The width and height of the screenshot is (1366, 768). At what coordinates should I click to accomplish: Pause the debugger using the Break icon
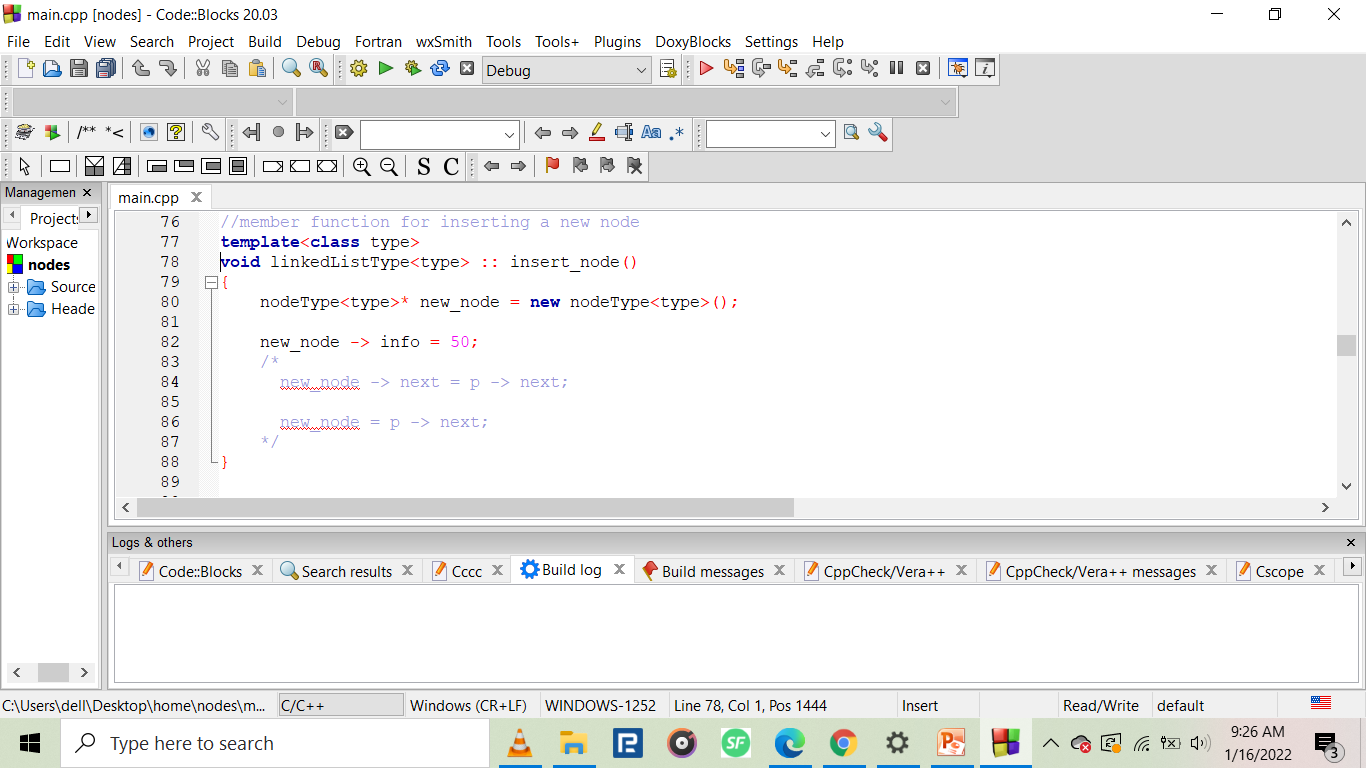pyautogui.click(x=895, y=68)
